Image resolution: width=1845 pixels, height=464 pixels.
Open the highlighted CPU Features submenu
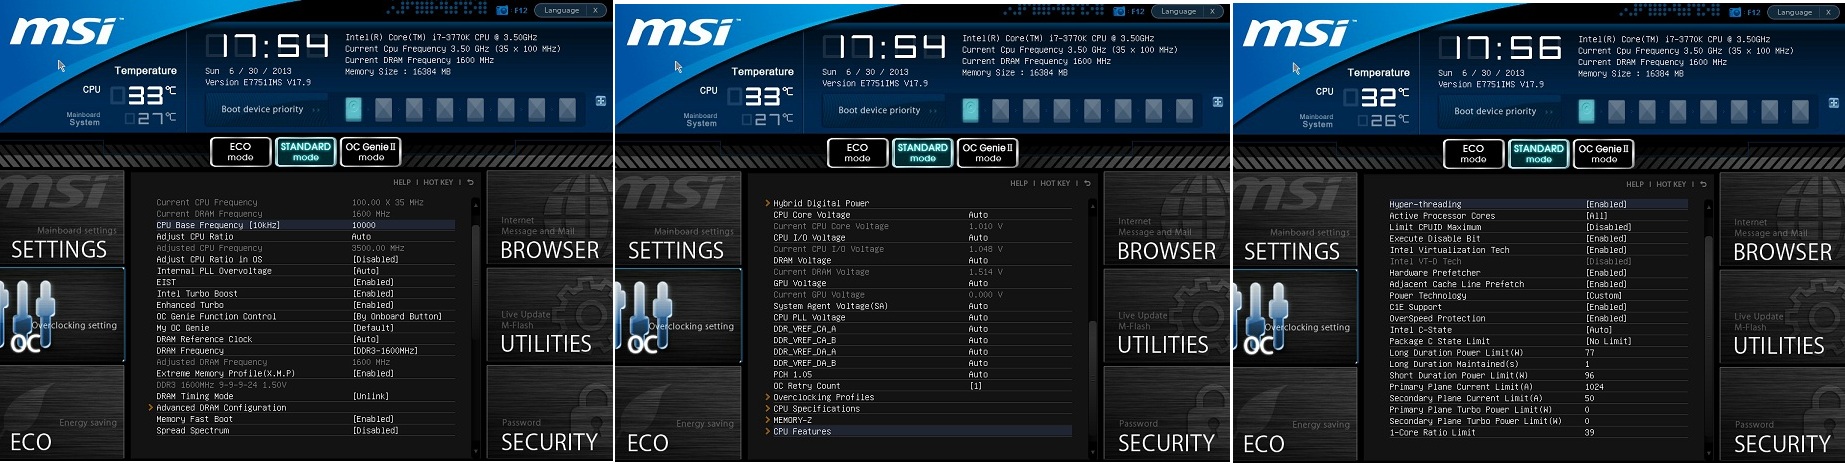[919, 432]
